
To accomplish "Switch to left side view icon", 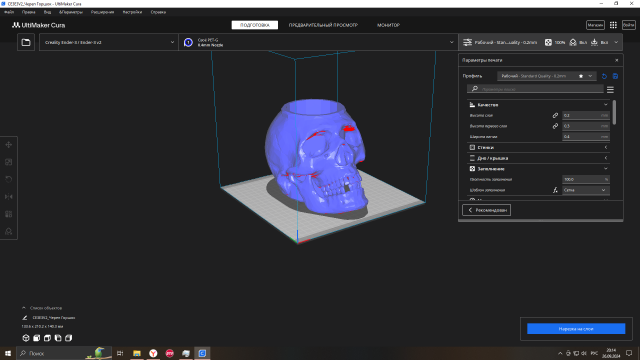I will click(x=58, y=338).
